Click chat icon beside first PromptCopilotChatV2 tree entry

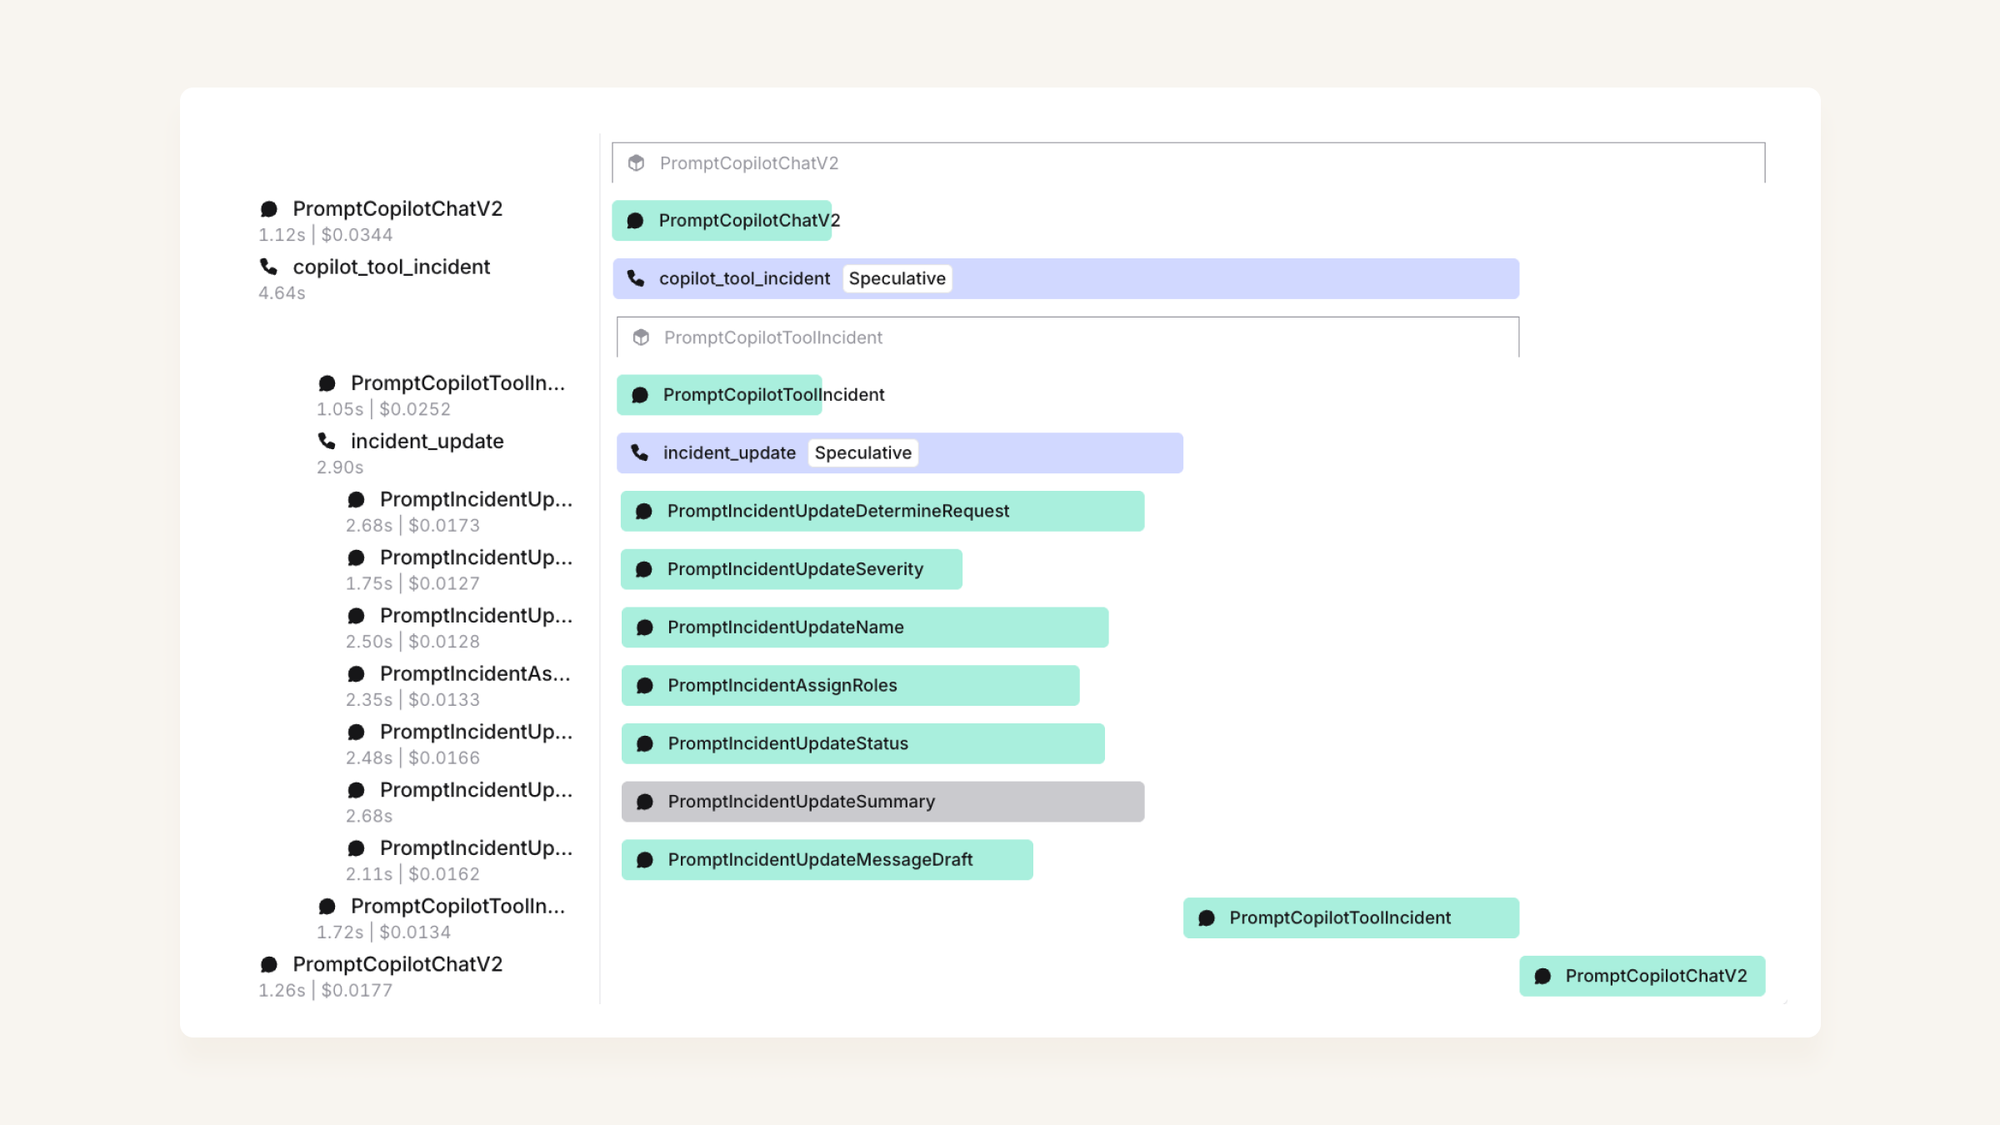[x=269, y=209]
